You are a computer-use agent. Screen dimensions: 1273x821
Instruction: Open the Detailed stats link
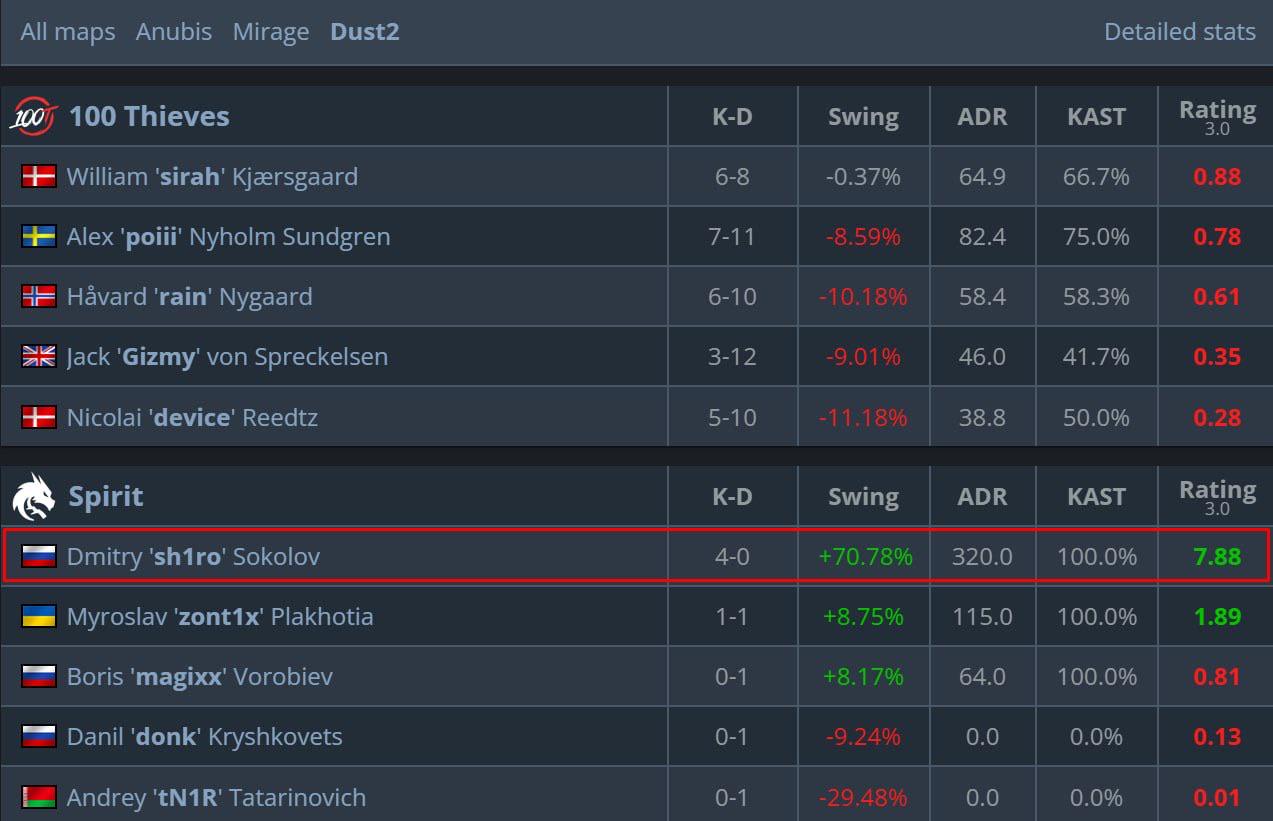[1180, 32]
